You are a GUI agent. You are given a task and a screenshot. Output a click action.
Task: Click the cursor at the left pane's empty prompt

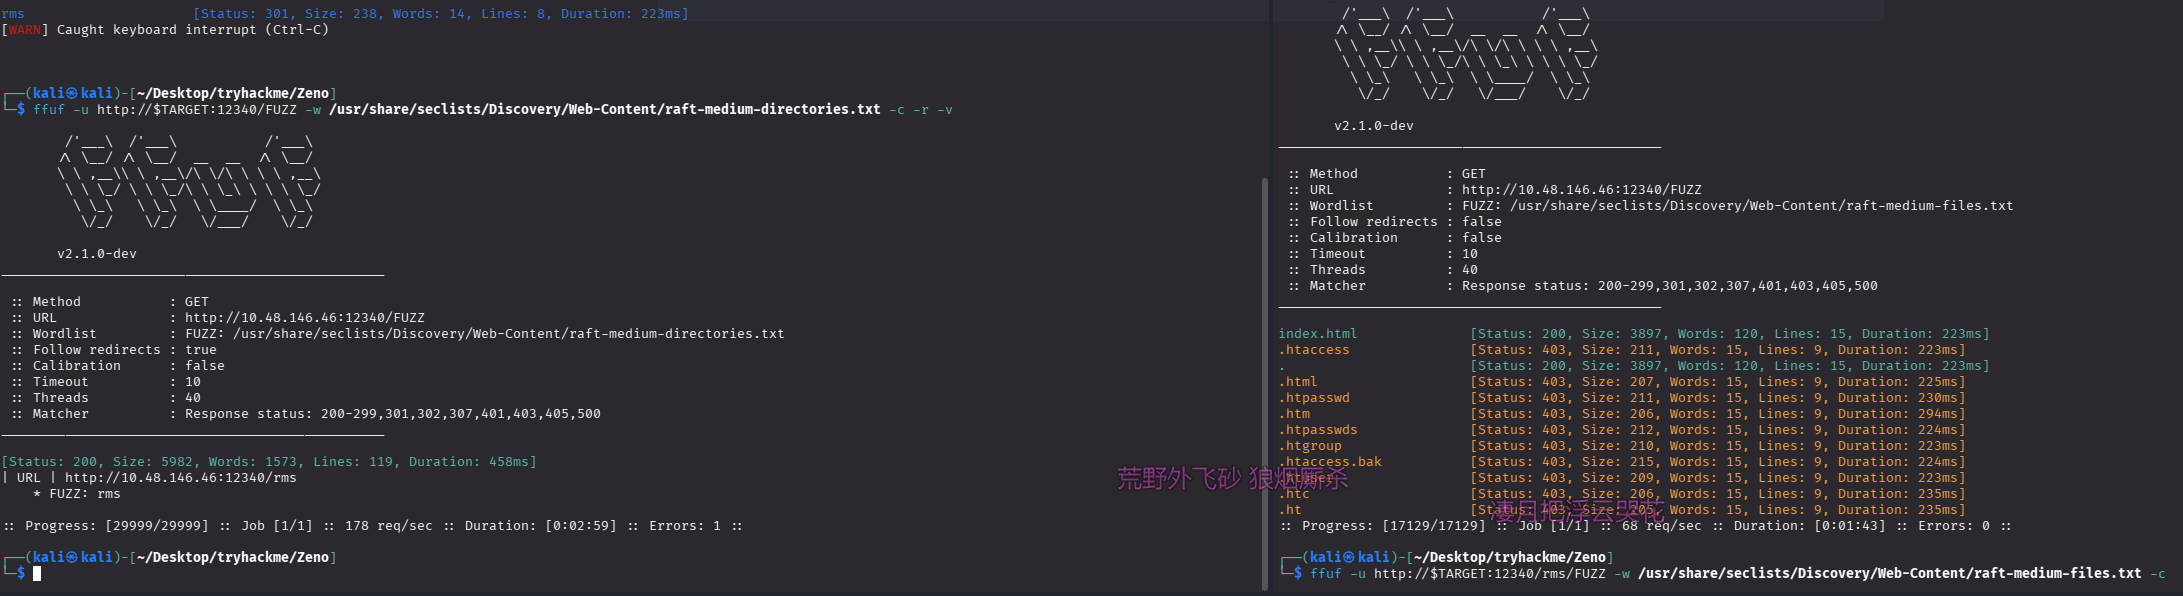37,574
